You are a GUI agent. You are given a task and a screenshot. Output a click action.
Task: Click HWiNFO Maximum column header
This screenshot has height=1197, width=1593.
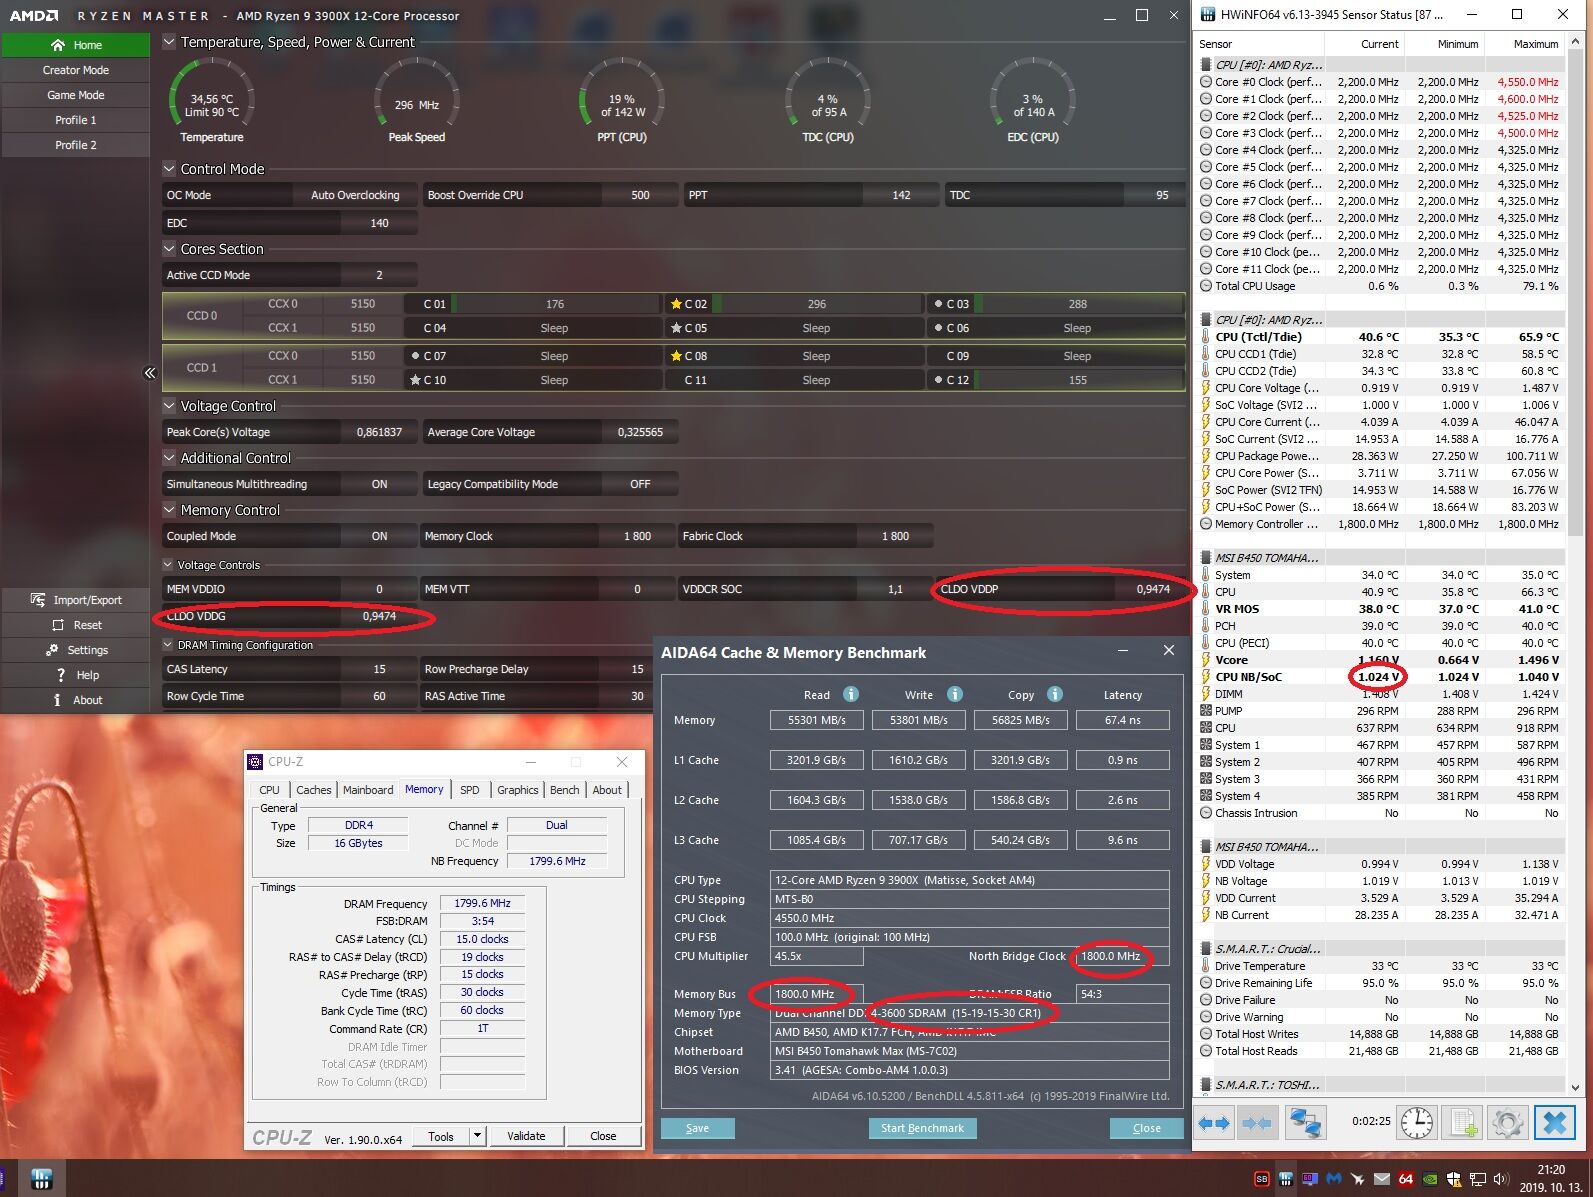point(1525,44)
